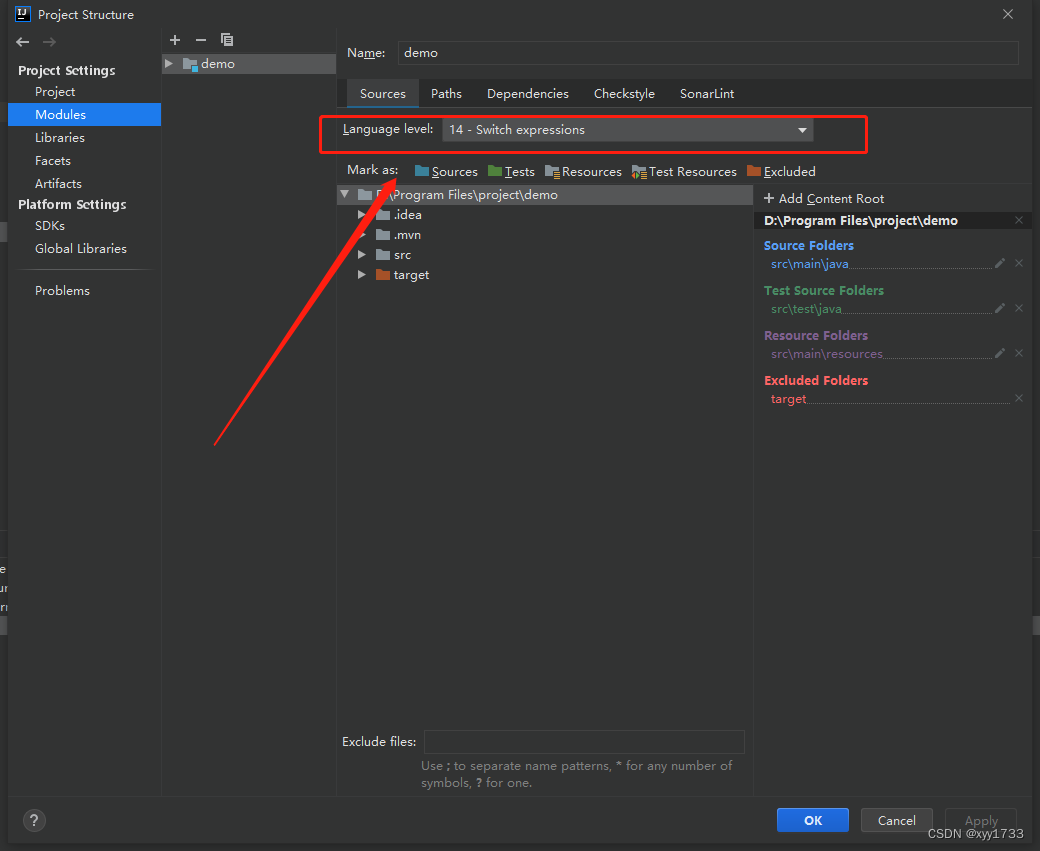The width and height of the screenshot is (1040, 851).
Task: Switch to Sources tab
Action: (383, 94)
